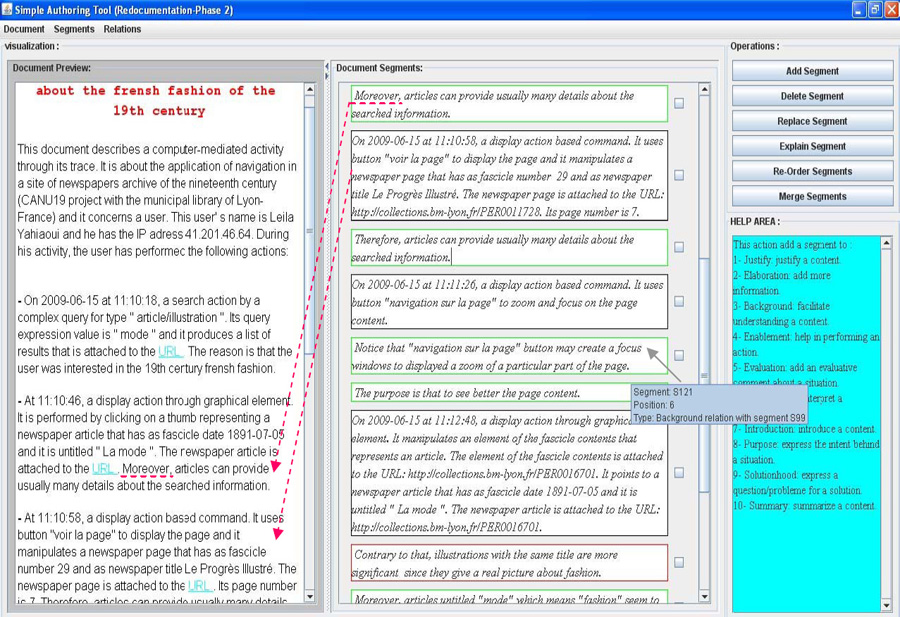The image size is (900, 617).
Task: Open the Document menu
Action: tap(24, 29)
